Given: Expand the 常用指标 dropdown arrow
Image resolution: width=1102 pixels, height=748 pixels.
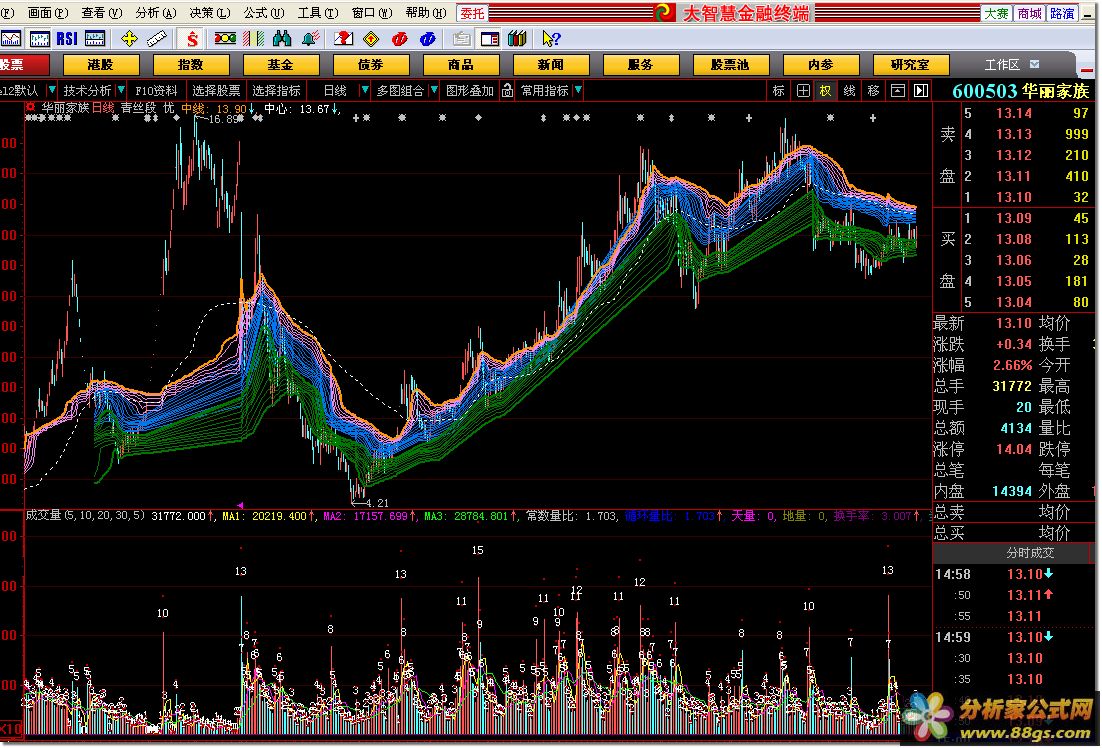Looking at the screenshot, I should (x=578, y=90).
